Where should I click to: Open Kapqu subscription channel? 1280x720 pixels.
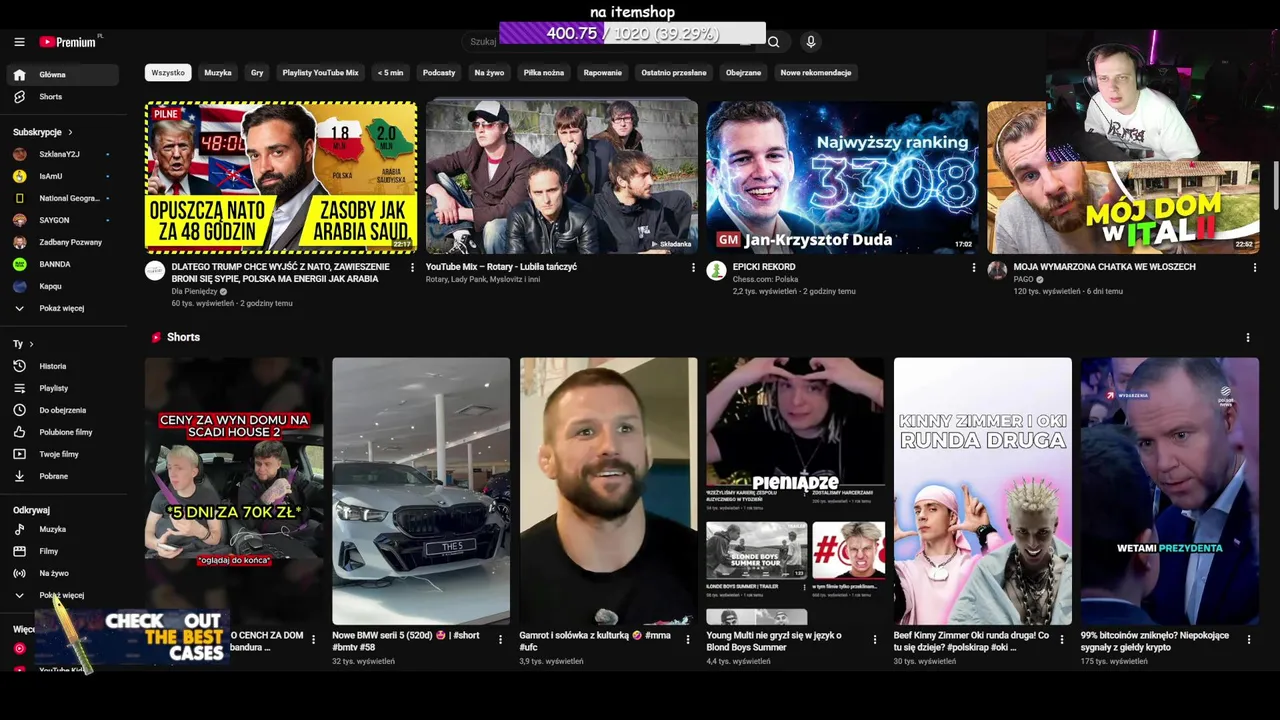point(62,286)
